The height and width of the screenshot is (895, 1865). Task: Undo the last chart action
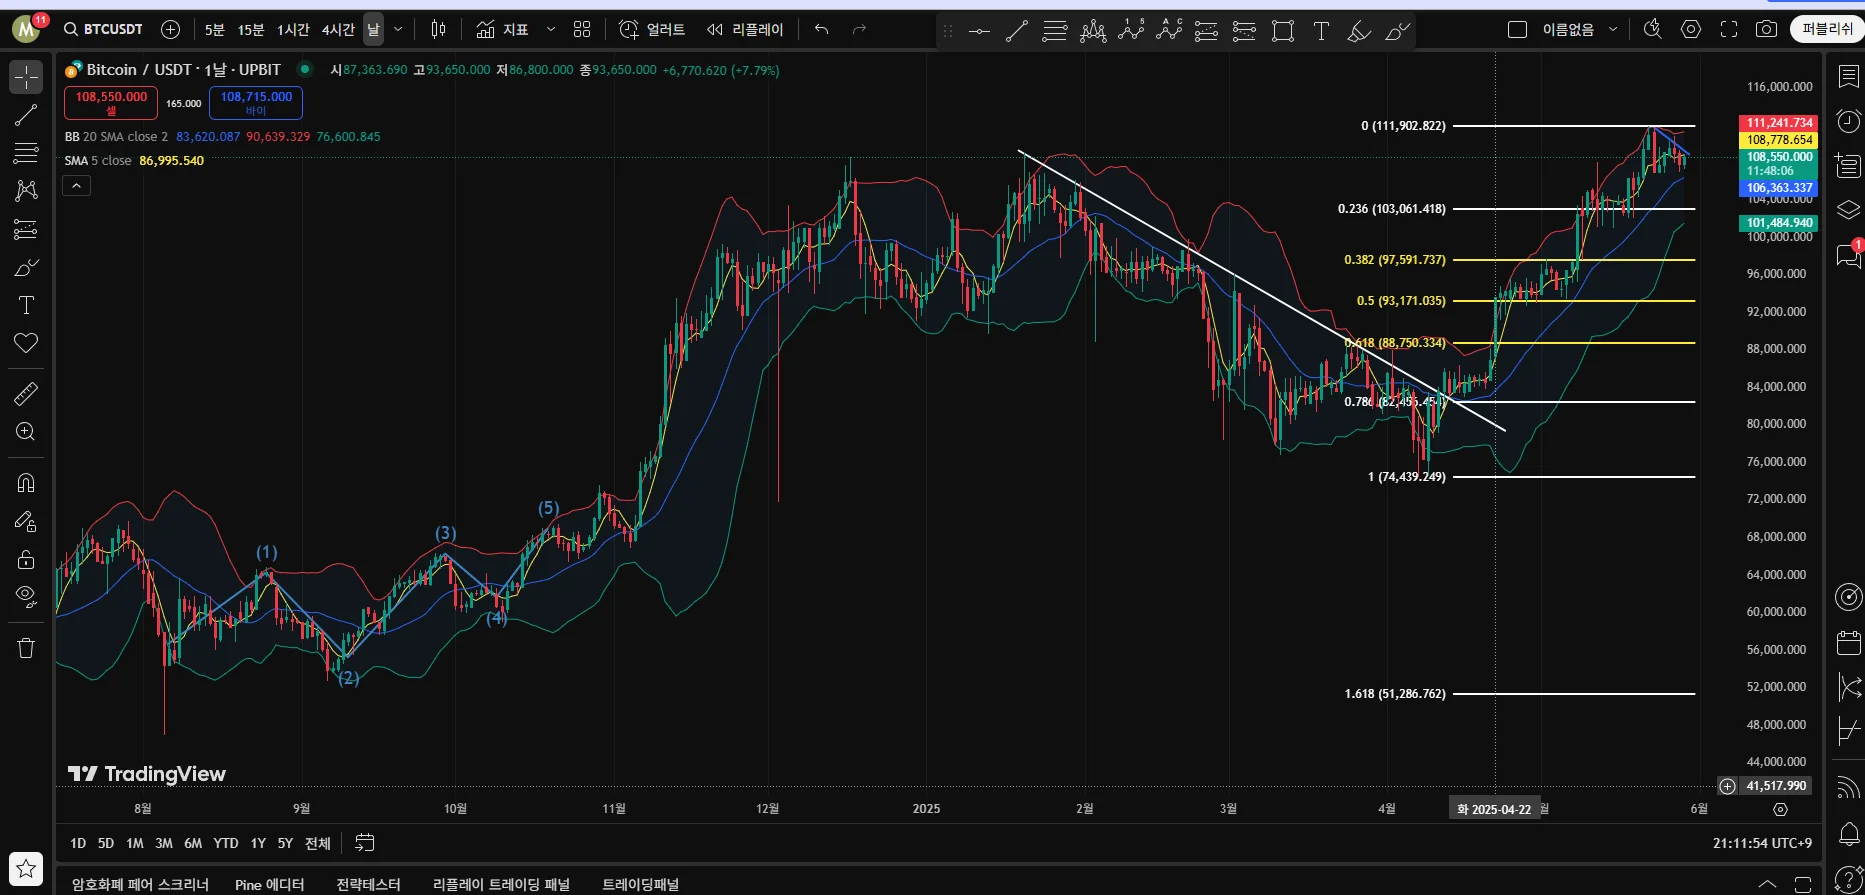pos(822,30)
